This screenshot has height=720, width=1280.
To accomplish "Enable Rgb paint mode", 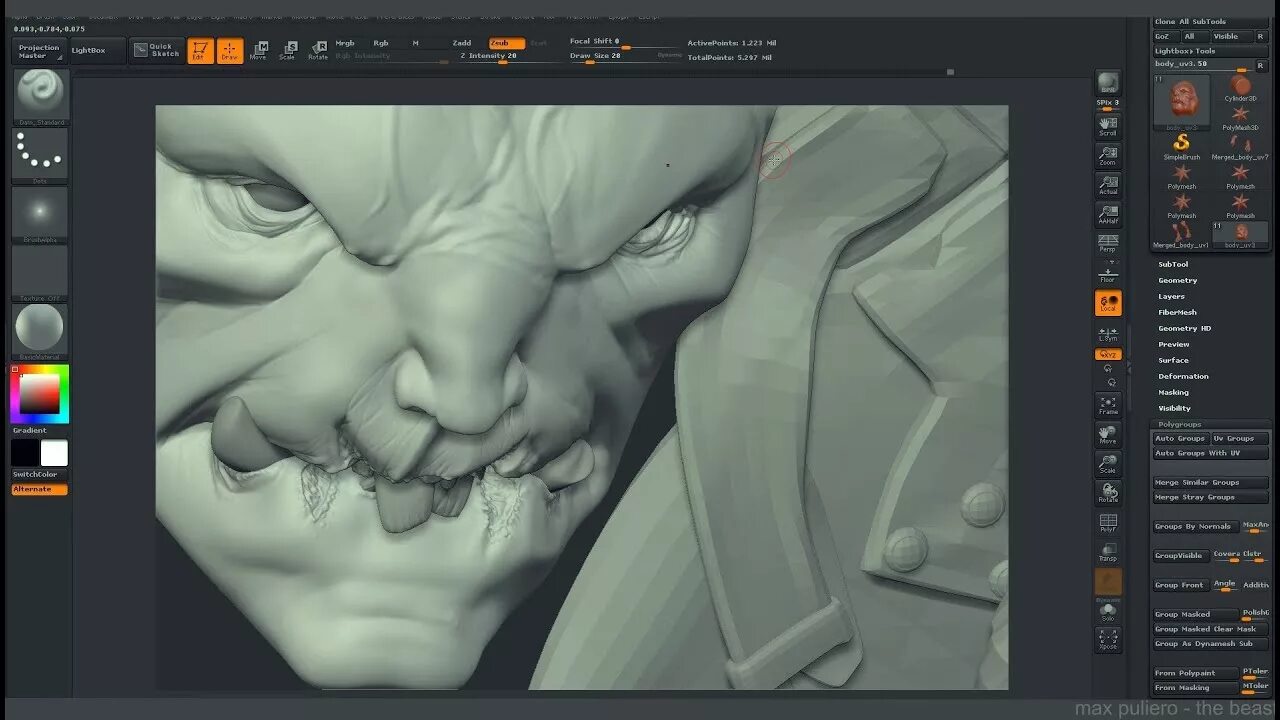I will (x=381, y=43).
